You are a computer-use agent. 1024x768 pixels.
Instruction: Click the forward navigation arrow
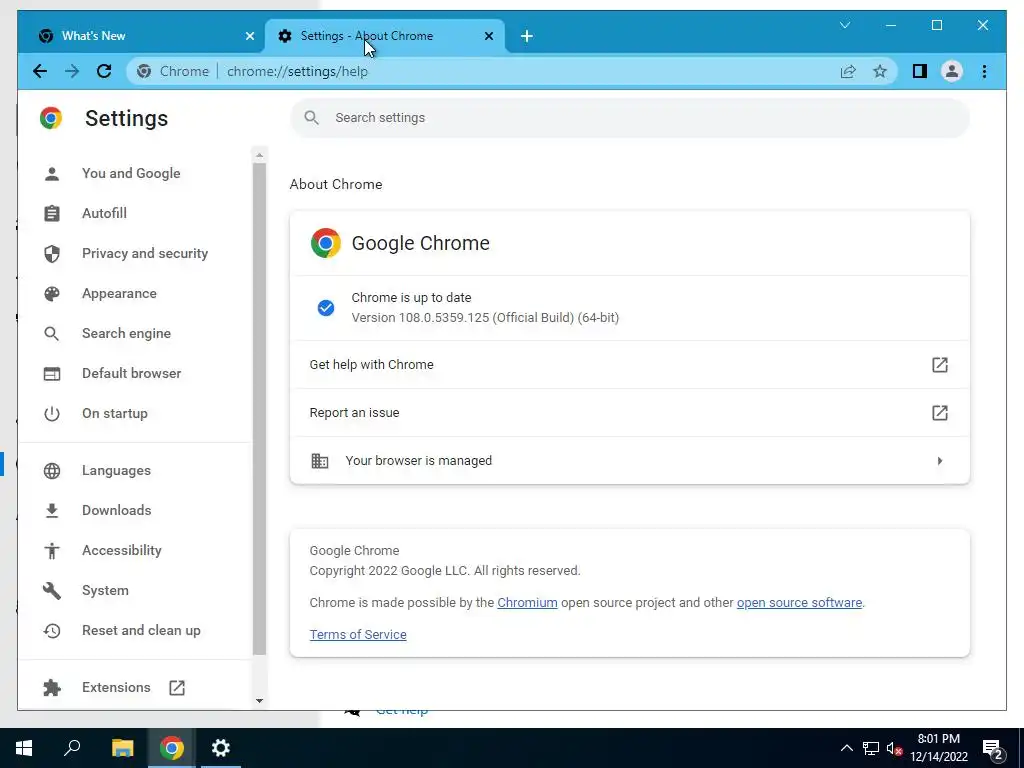click(x=72, y=71)
